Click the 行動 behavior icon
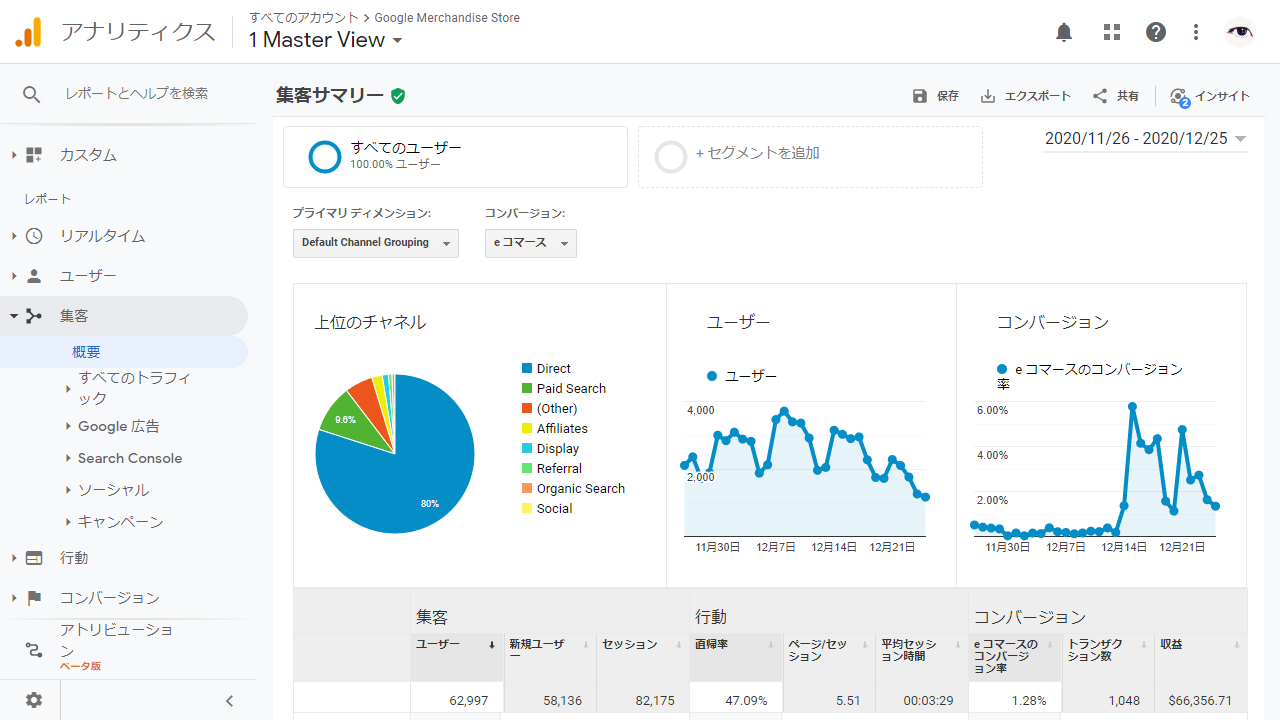This screenshot has height=720, width=1280. click(x=34, y=558)
